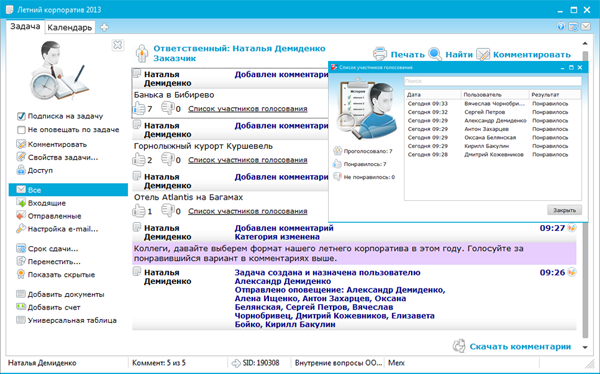Click thumbs-down for Банька в Бибирево
This screenshot has height=374, width=600.
point(168,108)
